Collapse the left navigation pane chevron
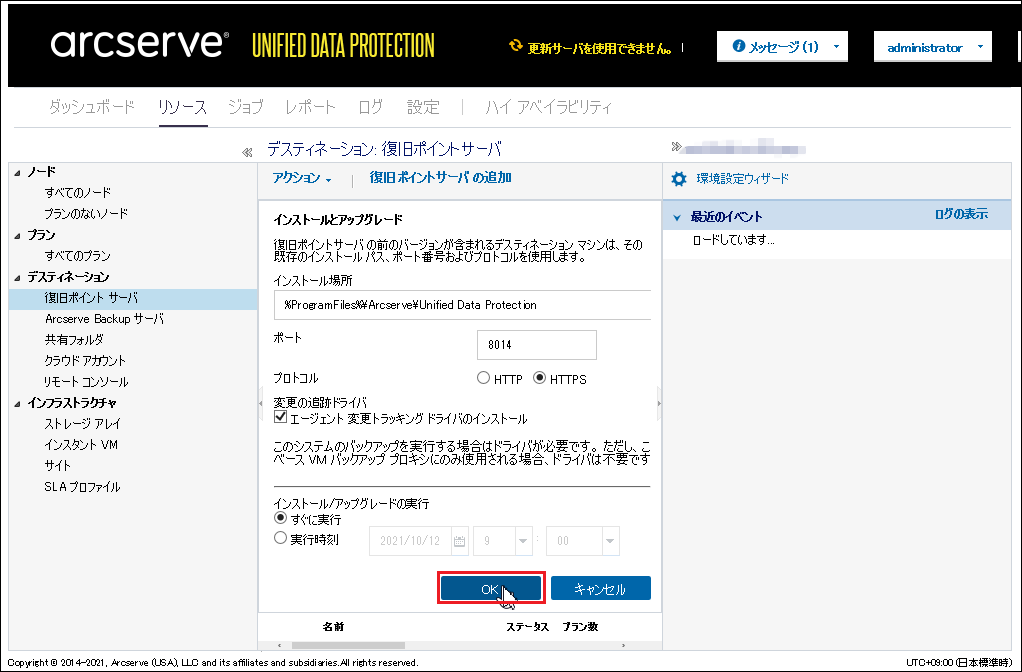The image size is (1022, 672). click(247, 153)
